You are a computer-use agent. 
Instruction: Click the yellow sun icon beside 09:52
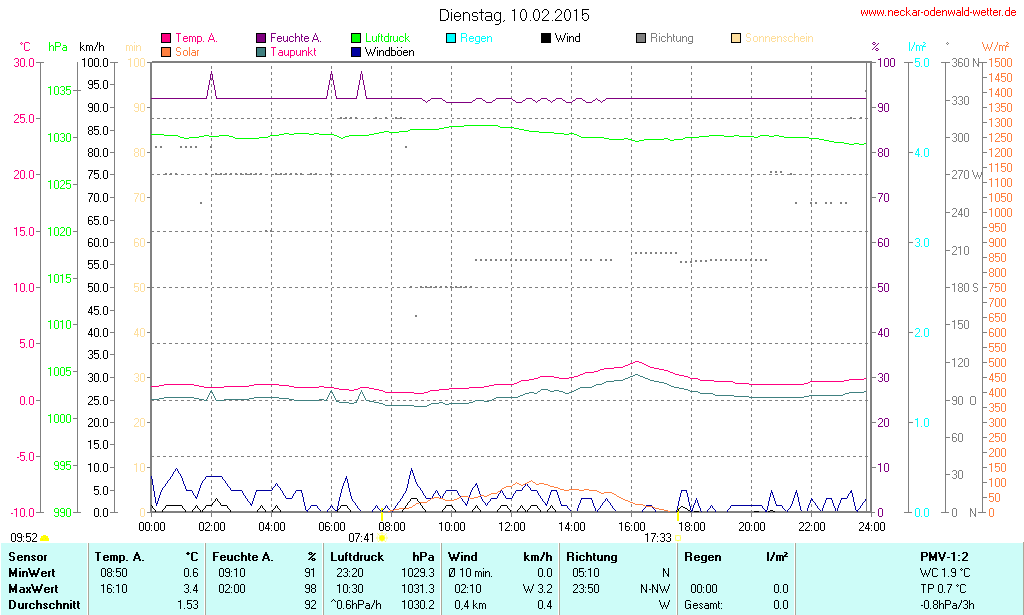[44, 539]
